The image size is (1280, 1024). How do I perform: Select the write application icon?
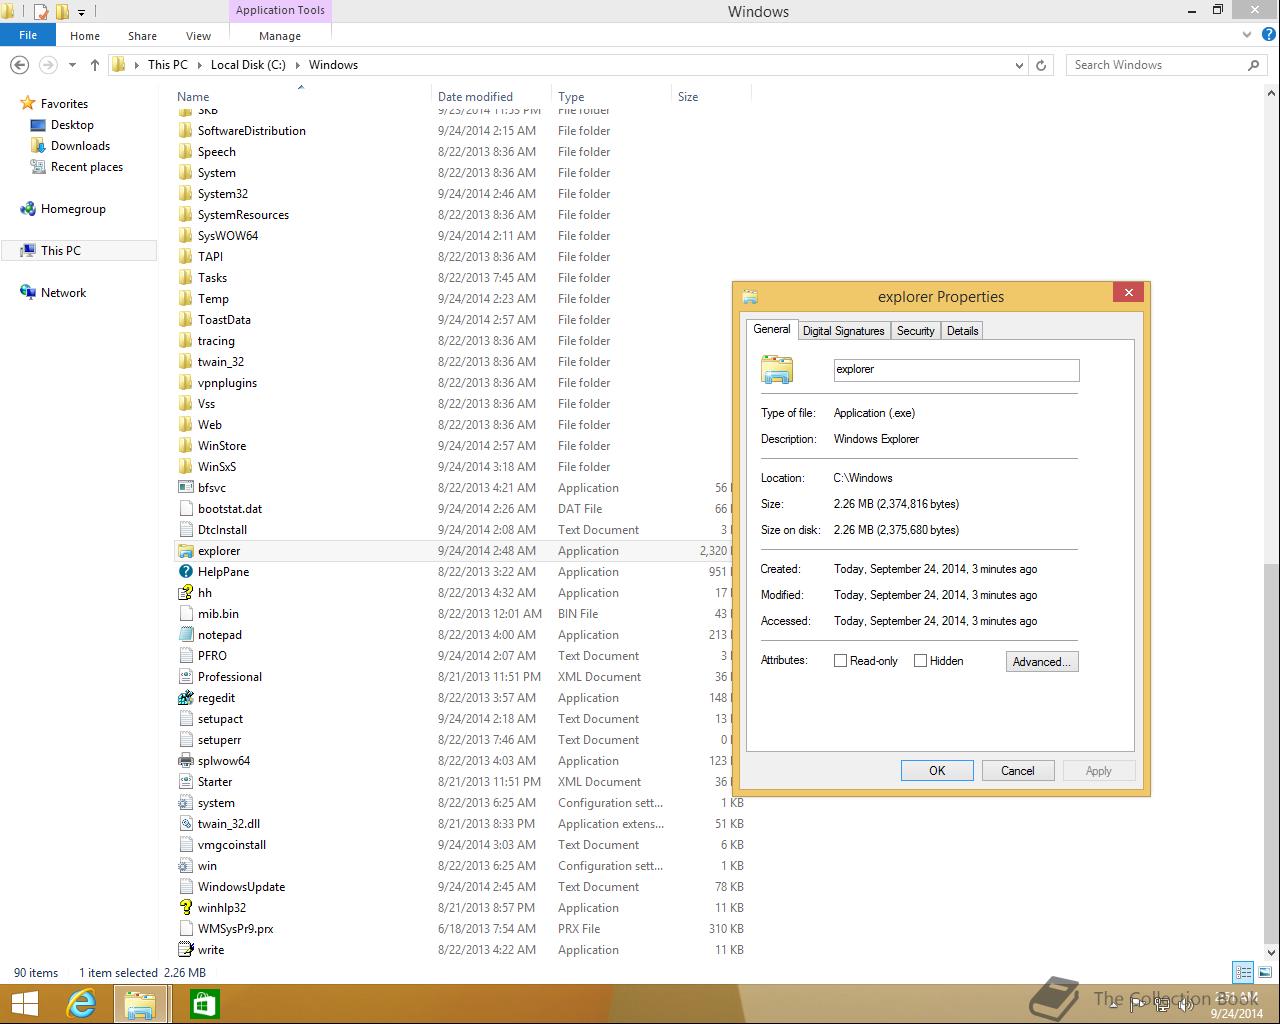(185, 950)
